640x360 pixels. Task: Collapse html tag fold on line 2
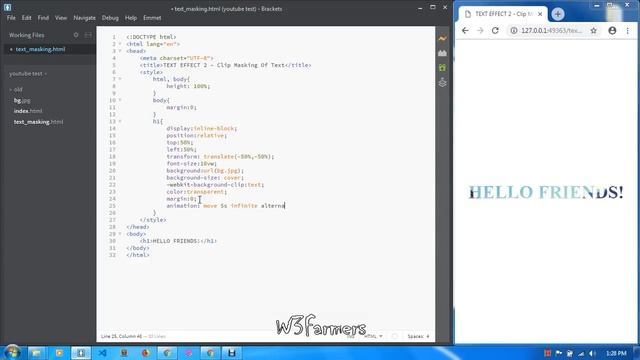(120, 44)
